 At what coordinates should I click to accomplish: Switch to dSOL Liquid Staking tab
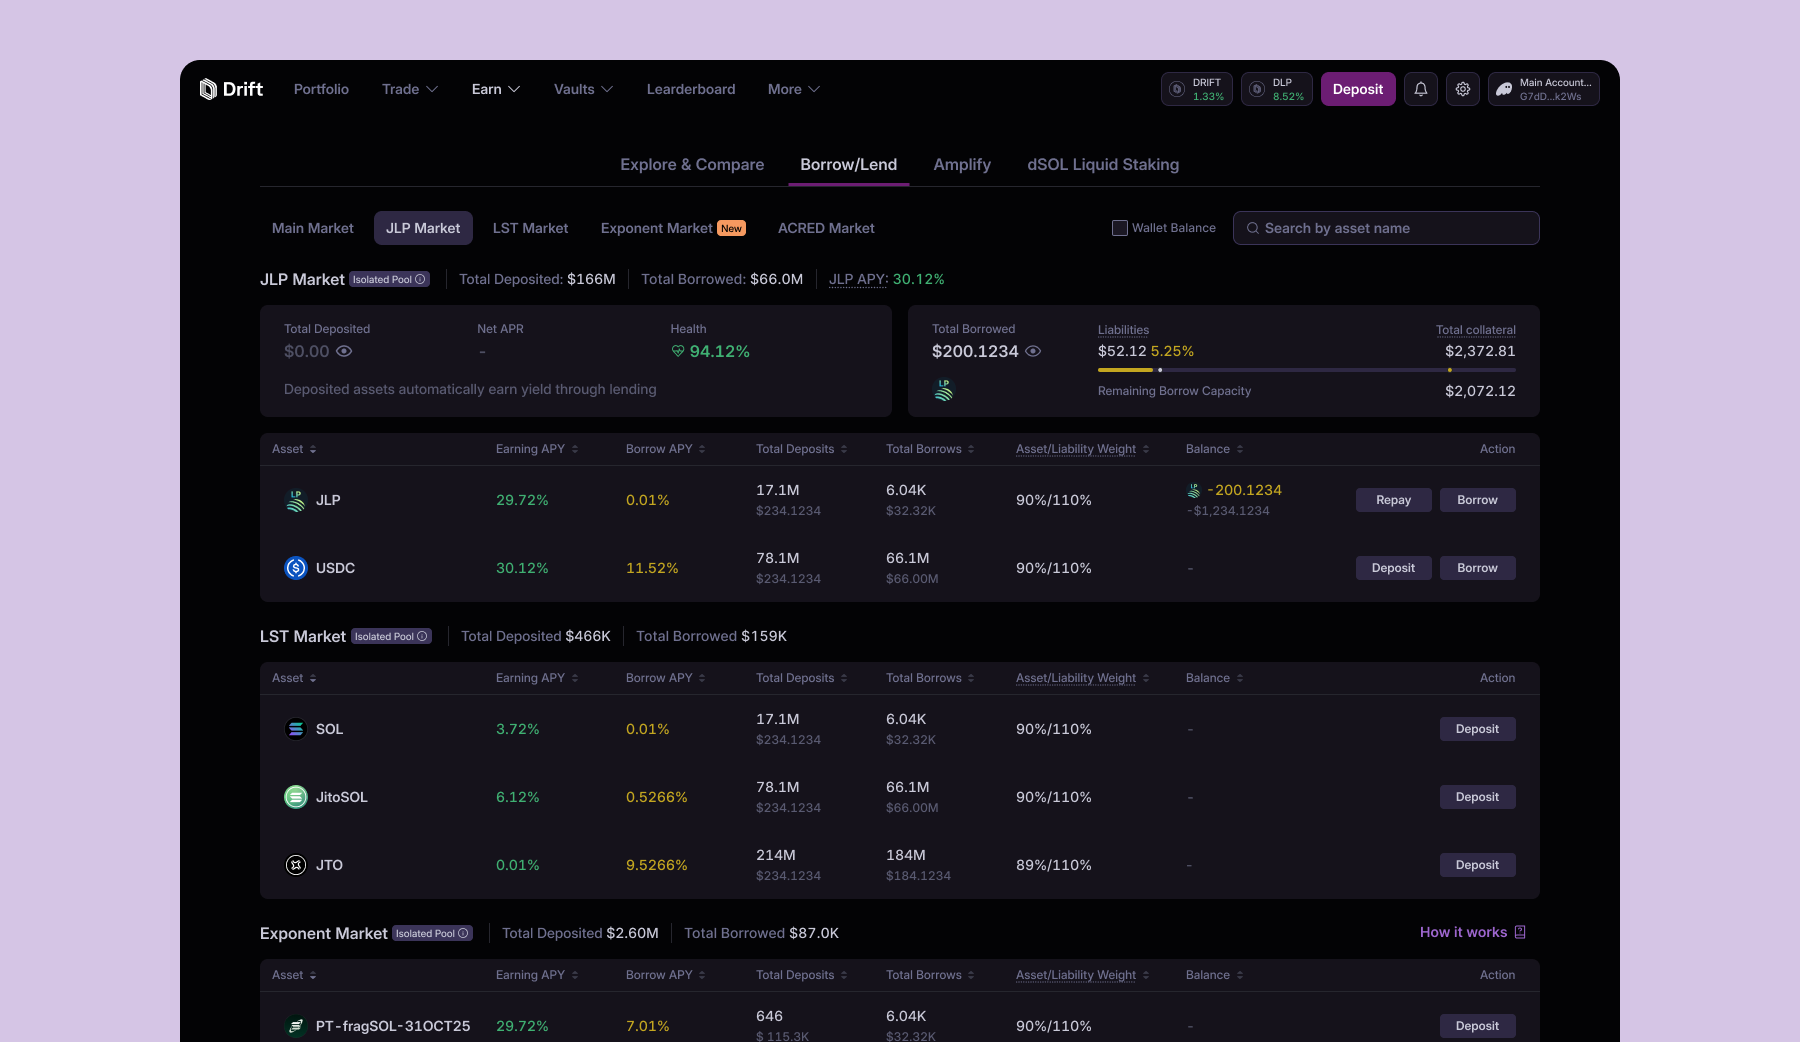click(1103, 165)
